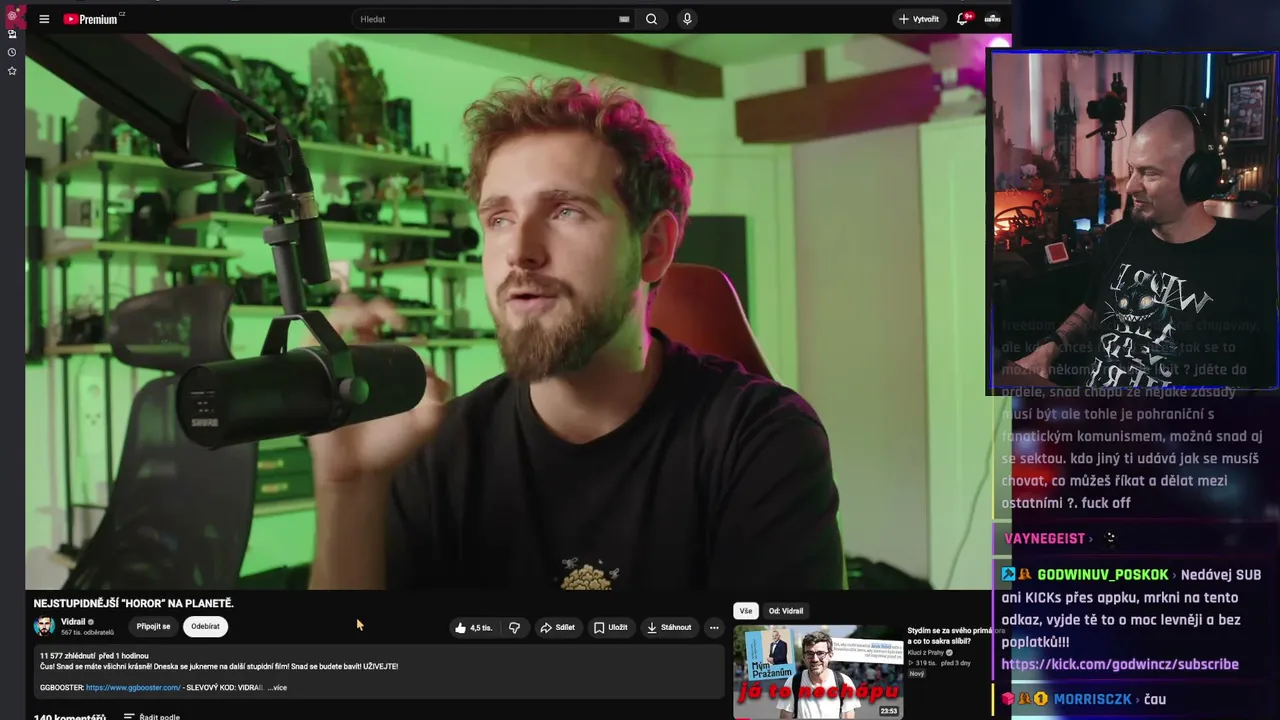
Task: Open the Kluci z Prahy channel link
Action: [x=926, y=653]
